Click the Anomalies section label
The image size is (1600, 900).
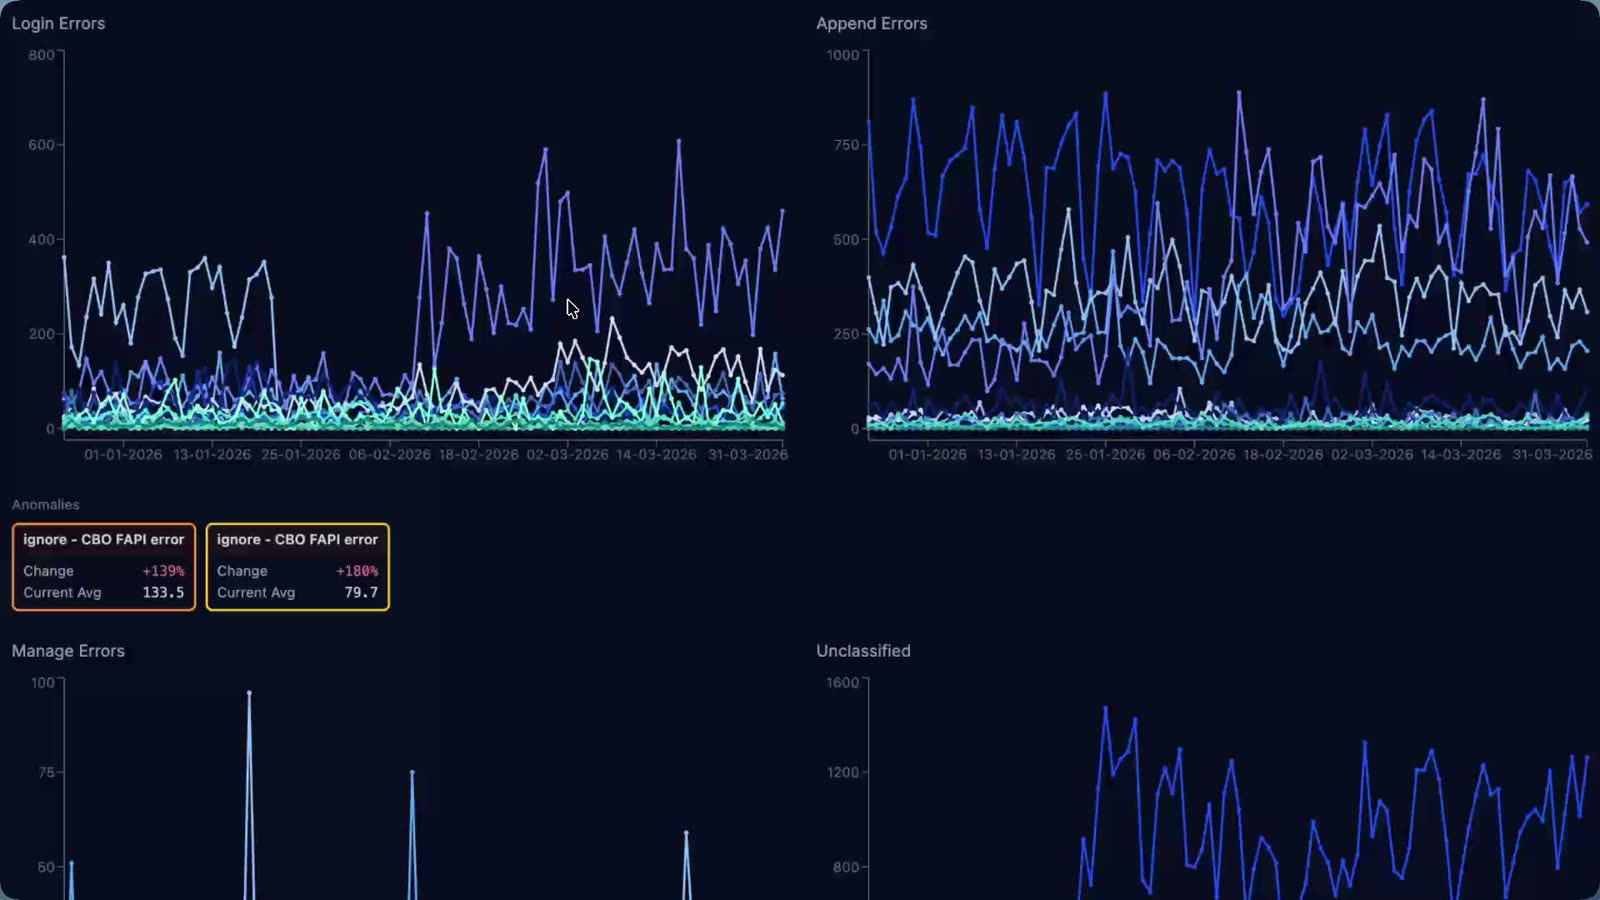[x=45, y=505]
